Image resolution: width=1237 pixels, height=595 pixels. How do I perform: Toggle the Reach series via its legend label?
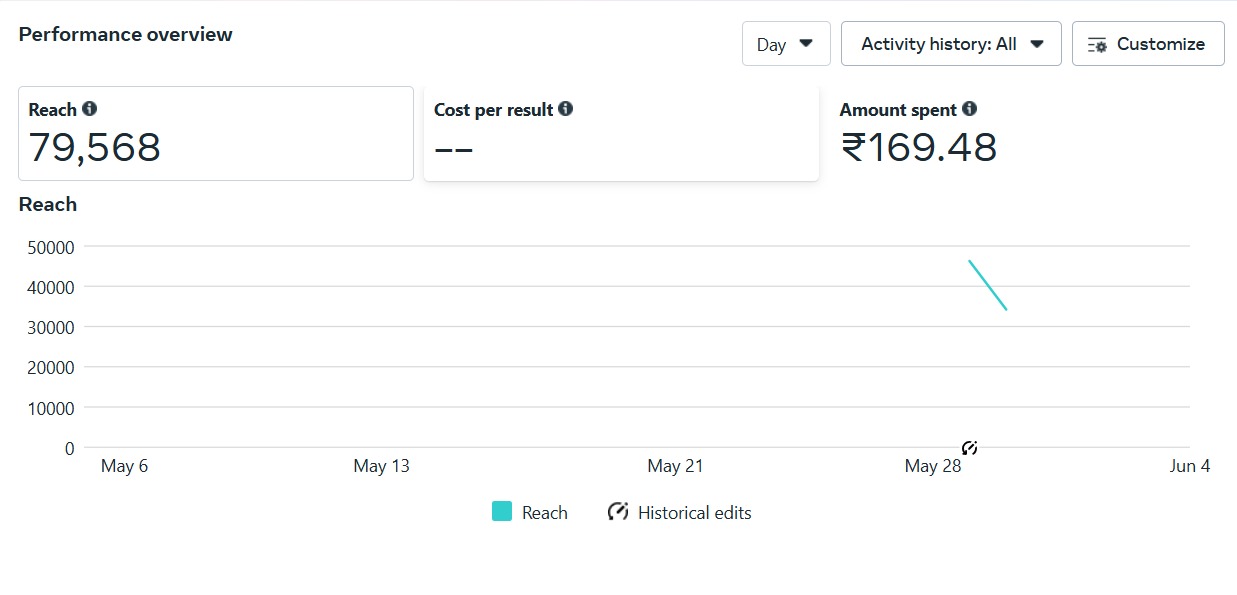[544, 513]
